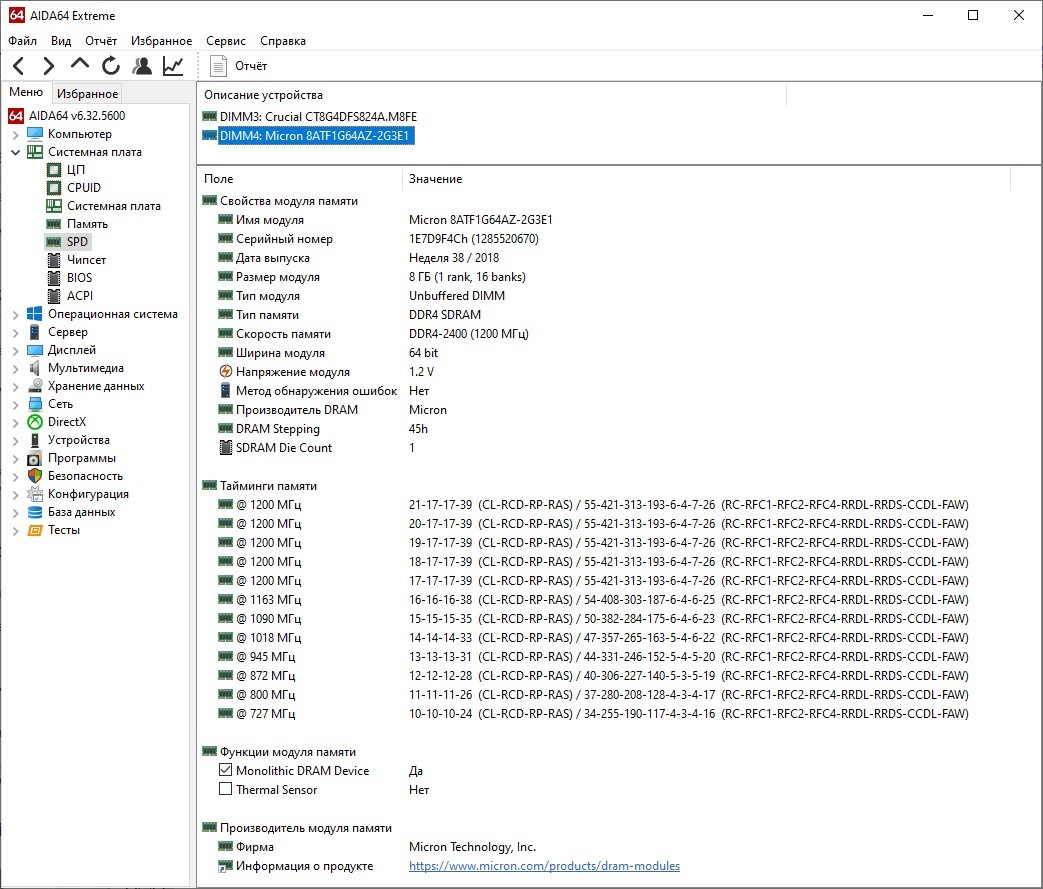This screenshot has height=889, width=1043.
Task: Expand the Компьютер tree node
Action: click(15, 134)
